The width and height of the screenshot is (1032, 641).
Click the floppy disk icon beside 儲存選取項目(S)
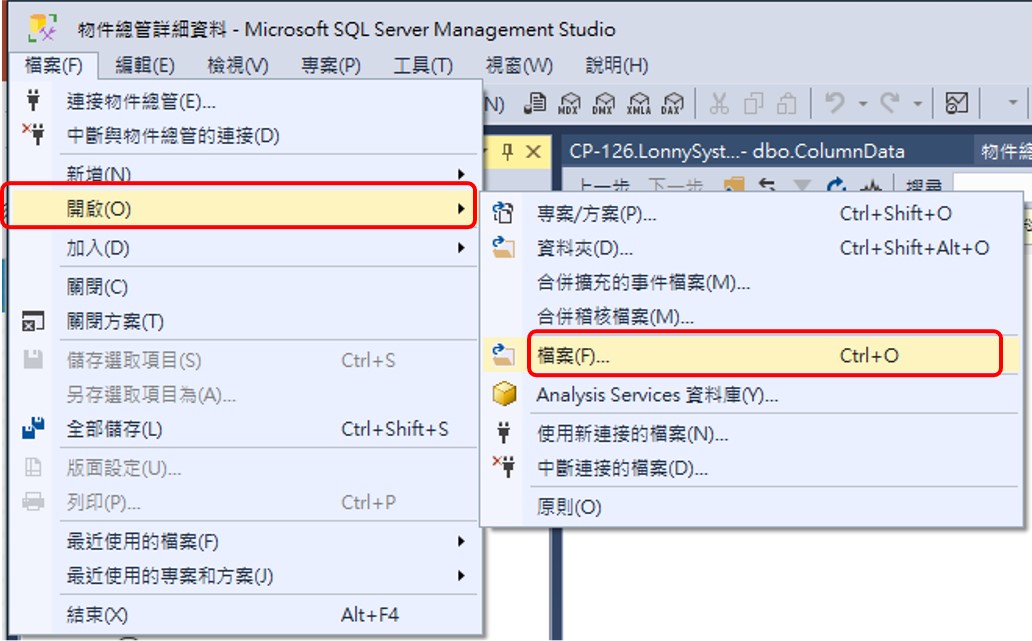(33, 359)
